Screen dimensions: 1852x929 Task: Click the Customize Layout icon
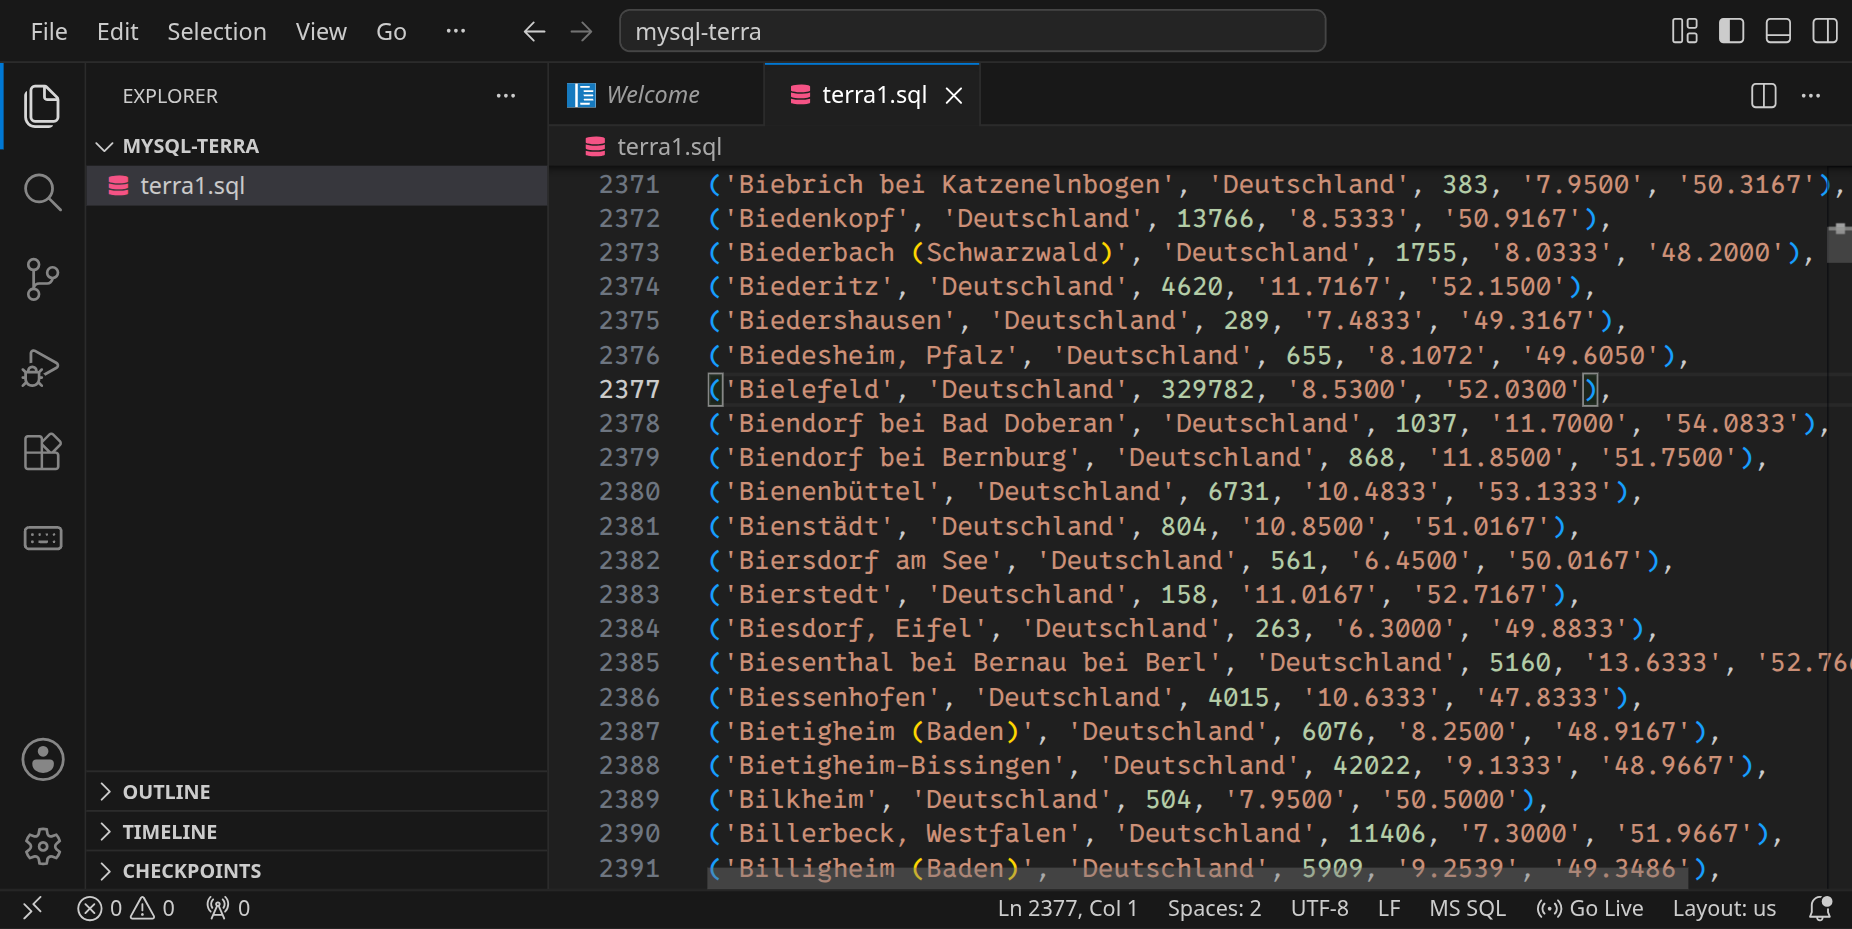1685,31
